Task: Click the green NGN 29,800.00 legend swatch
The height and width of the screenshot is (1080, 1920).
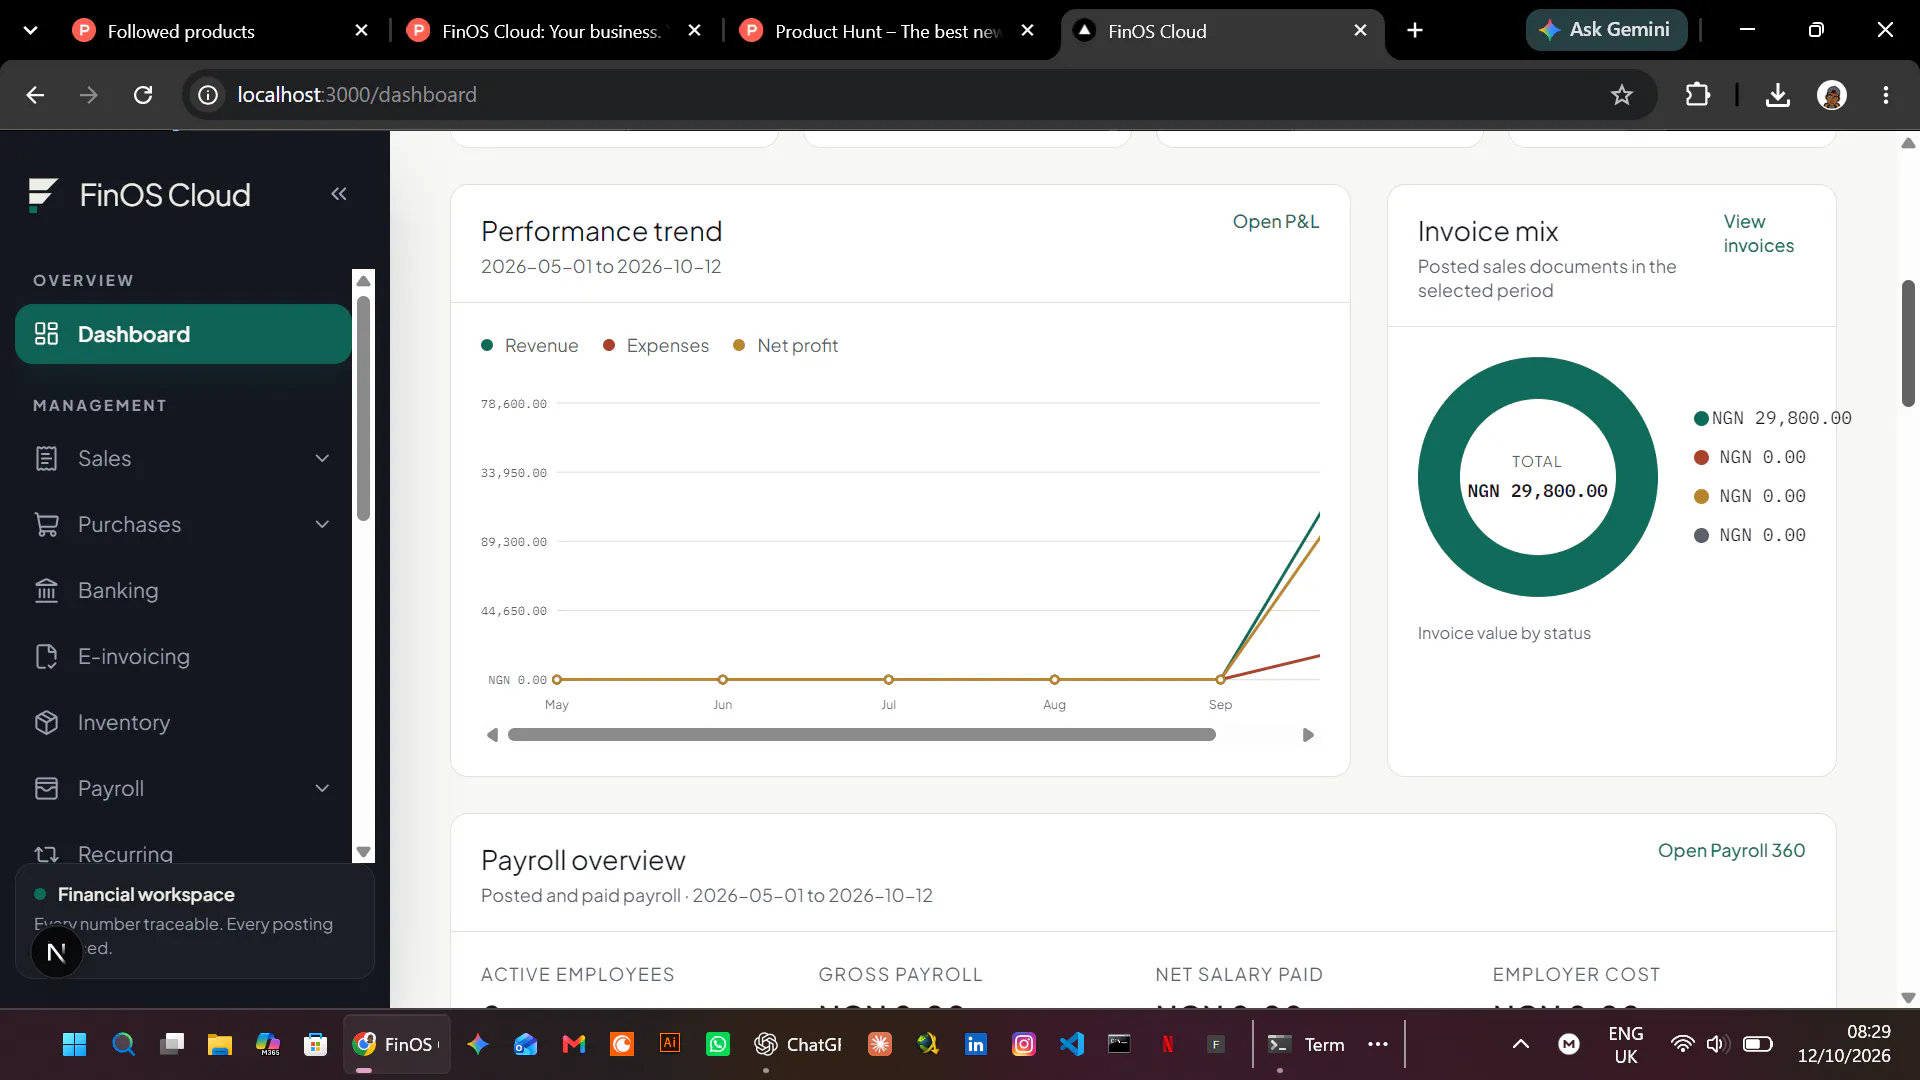Action: point(1701,418)
